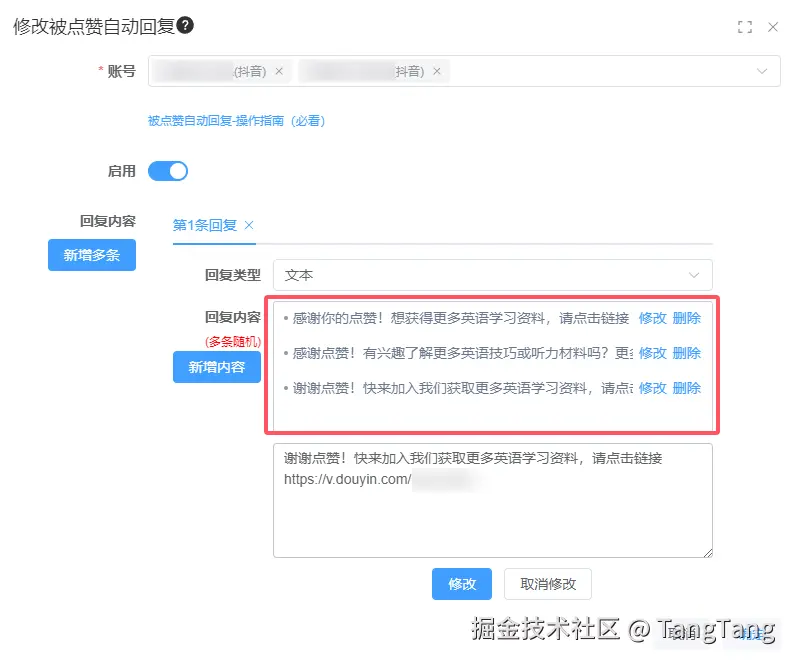Close the 修改被点赞自动回复 dialog
The width and height of the screenshot is (794, 664).
pyautogui.click(x=773, y=27)
